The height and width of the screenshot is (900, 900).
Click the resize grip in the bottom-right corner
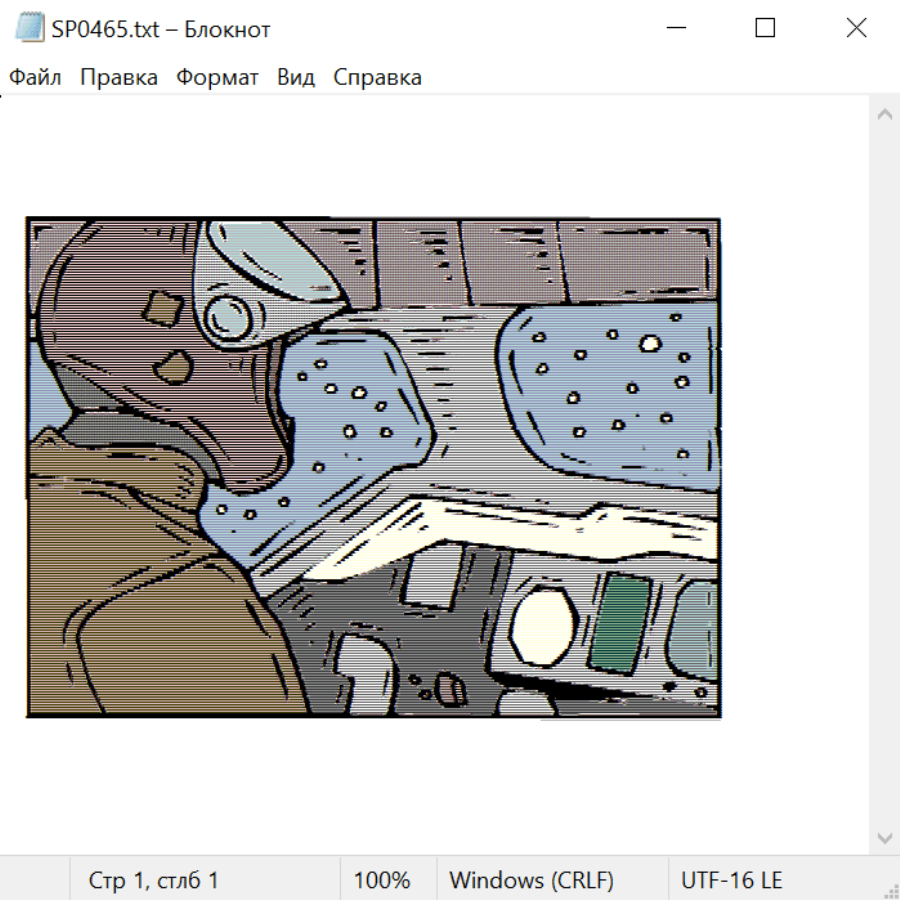tap(890, 890)
